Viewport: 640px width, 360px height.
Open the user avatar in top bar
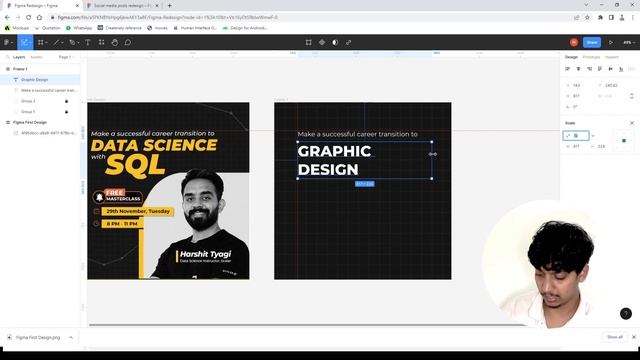click(x=574, y=42)
